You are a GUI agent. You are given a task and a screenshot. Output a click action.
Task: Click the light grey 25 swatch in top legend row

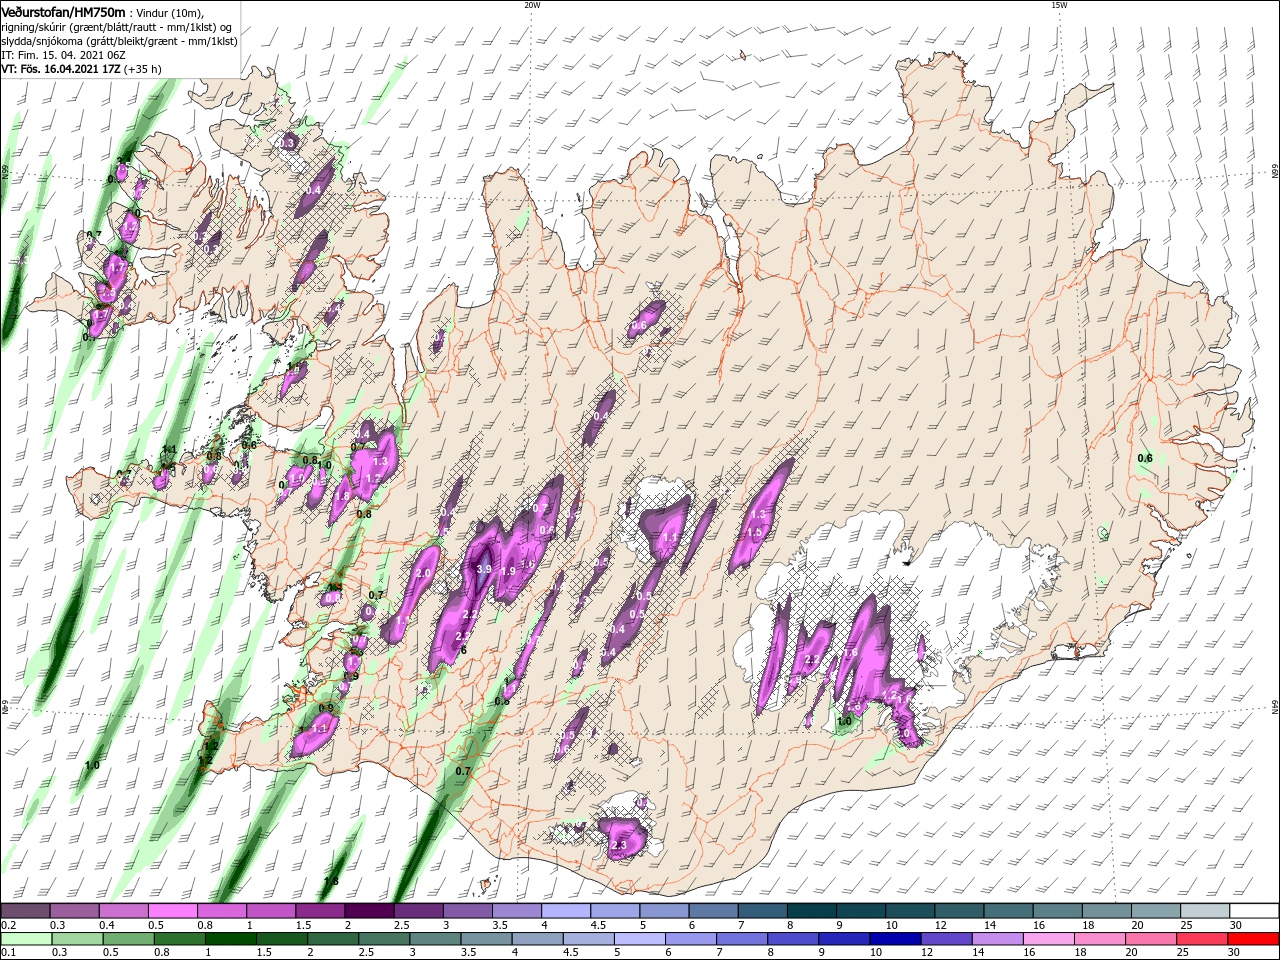(1205, 911)
